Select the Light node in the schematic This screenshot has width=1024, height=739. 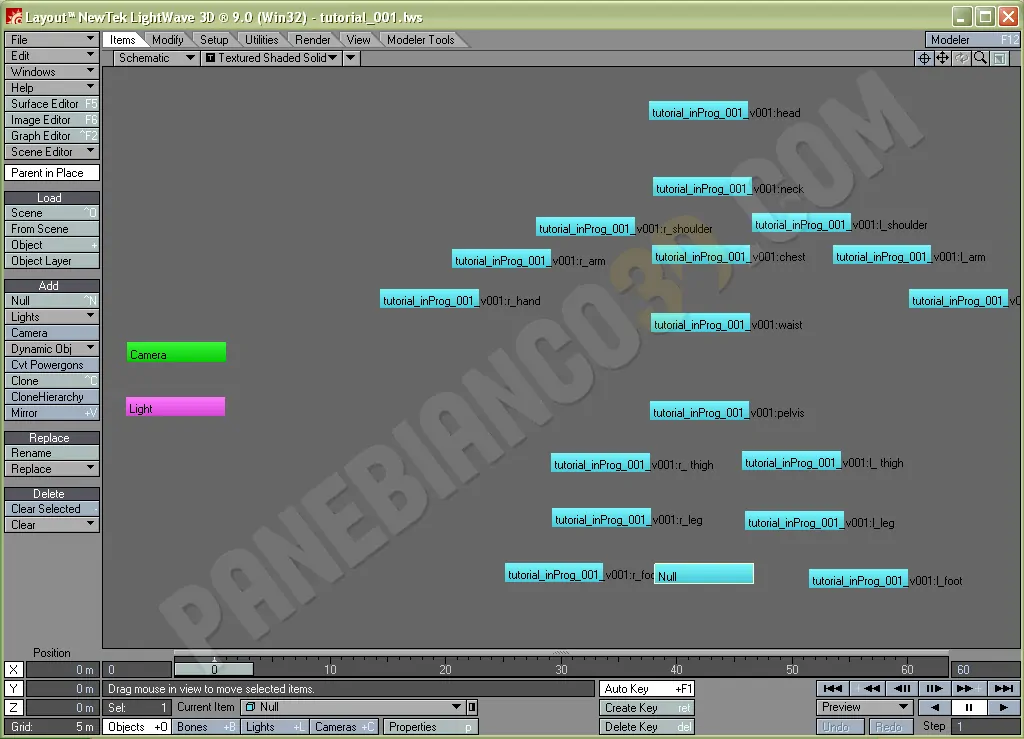coord(176,407)
